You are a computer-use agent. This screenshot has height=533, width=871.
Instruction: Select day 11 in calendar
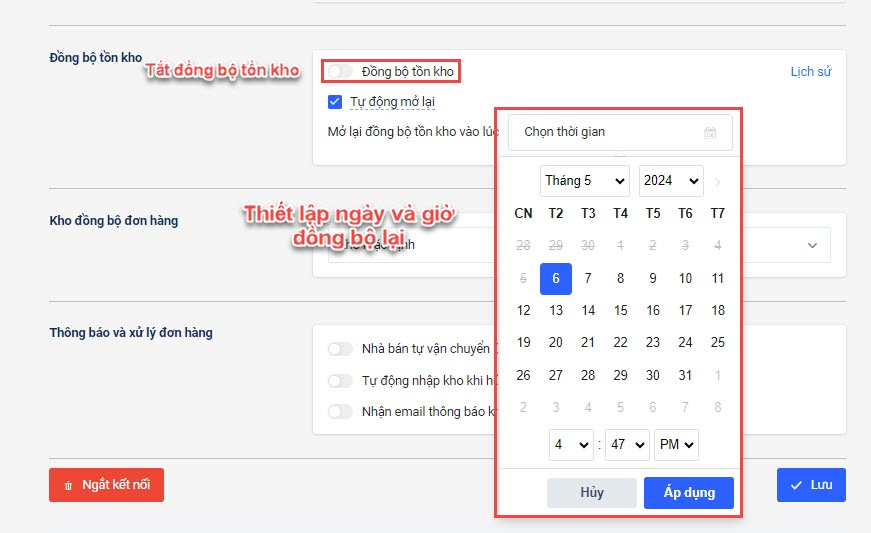[718, 279]
